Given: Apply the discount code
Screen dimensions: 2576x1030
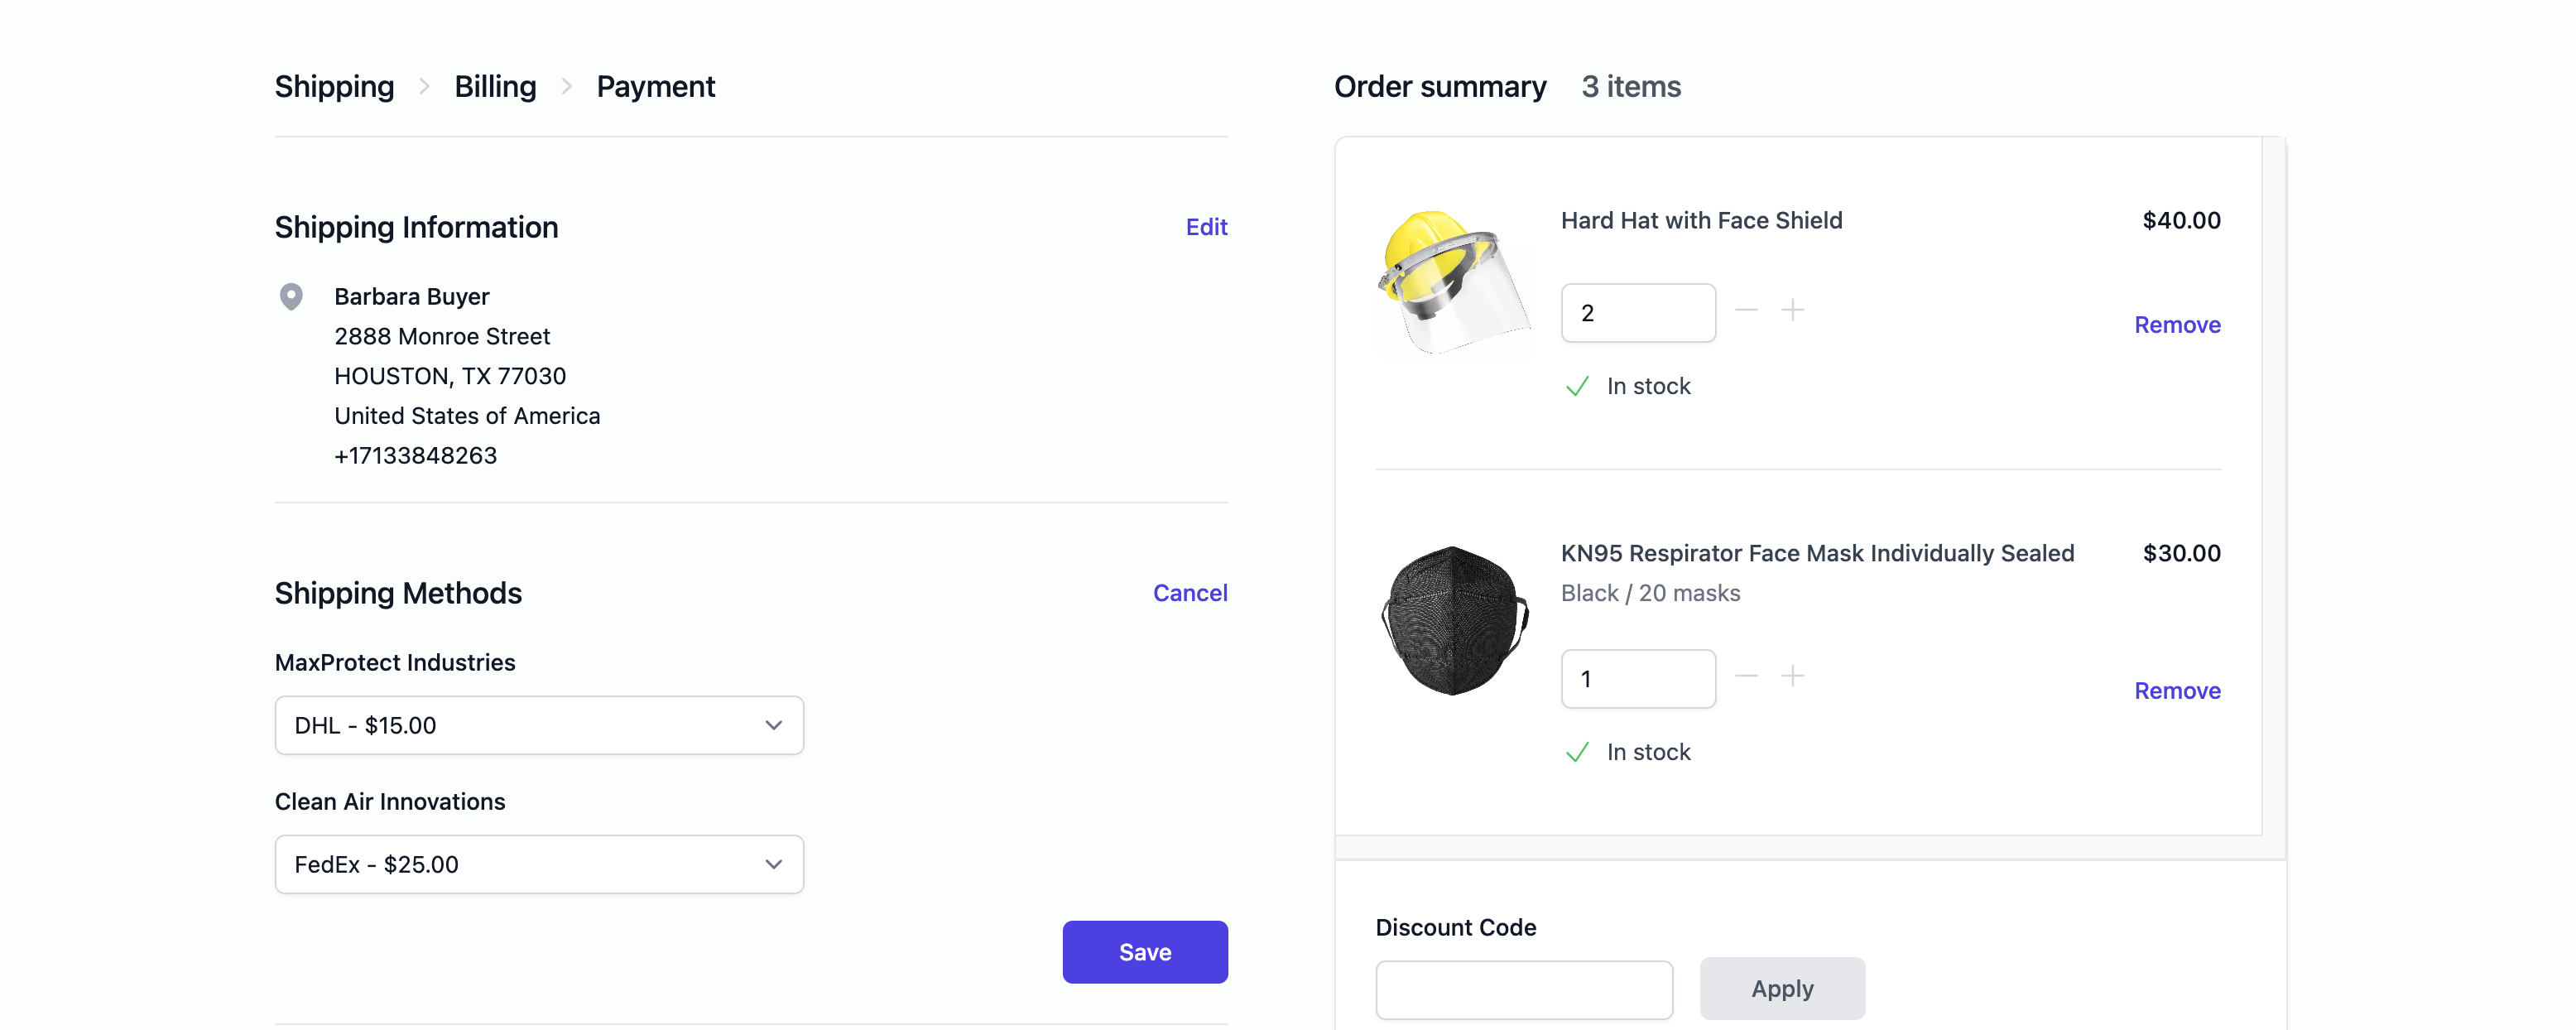Looking at the screenshot, I should tap(1781, 989).
